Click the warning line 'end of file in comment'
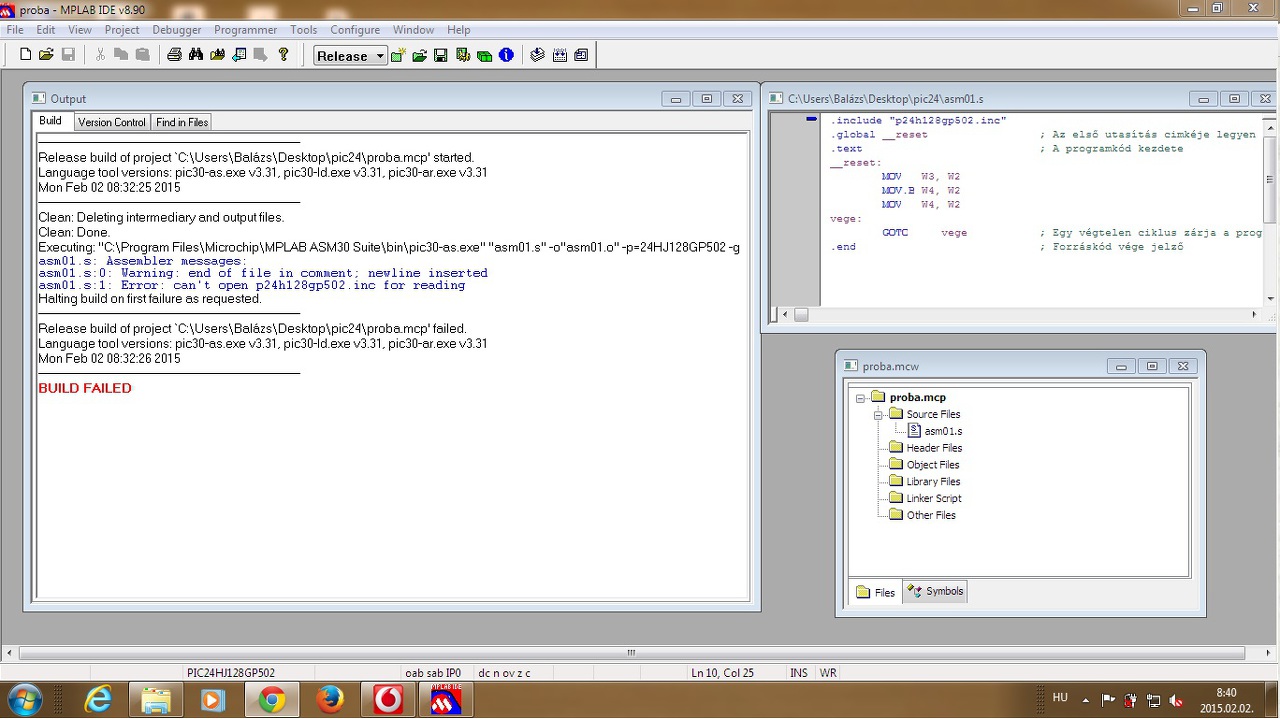This screenshot has height=719, width=1280. click(x=263, y=273)
